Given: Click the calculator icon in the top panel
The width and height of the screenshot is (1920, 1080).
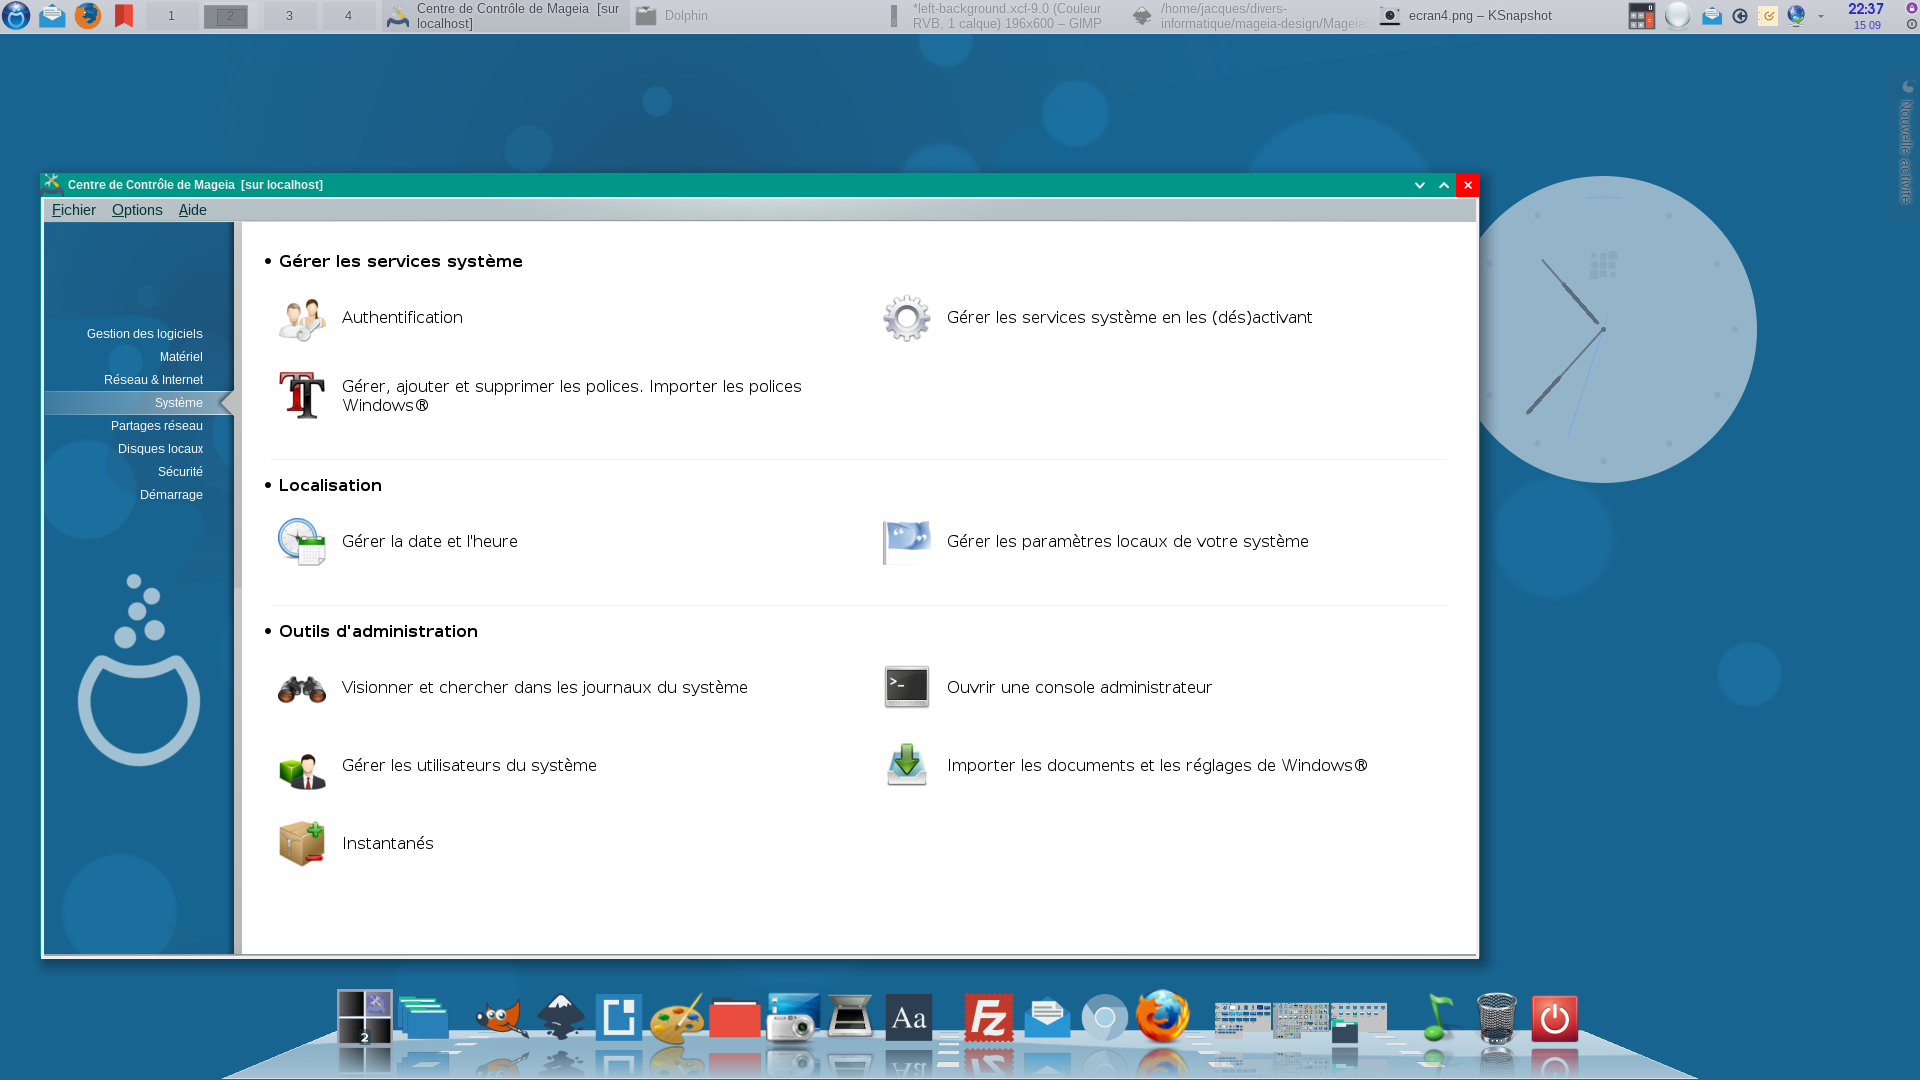Looking at the screenshot, I should coord(1642,16).
